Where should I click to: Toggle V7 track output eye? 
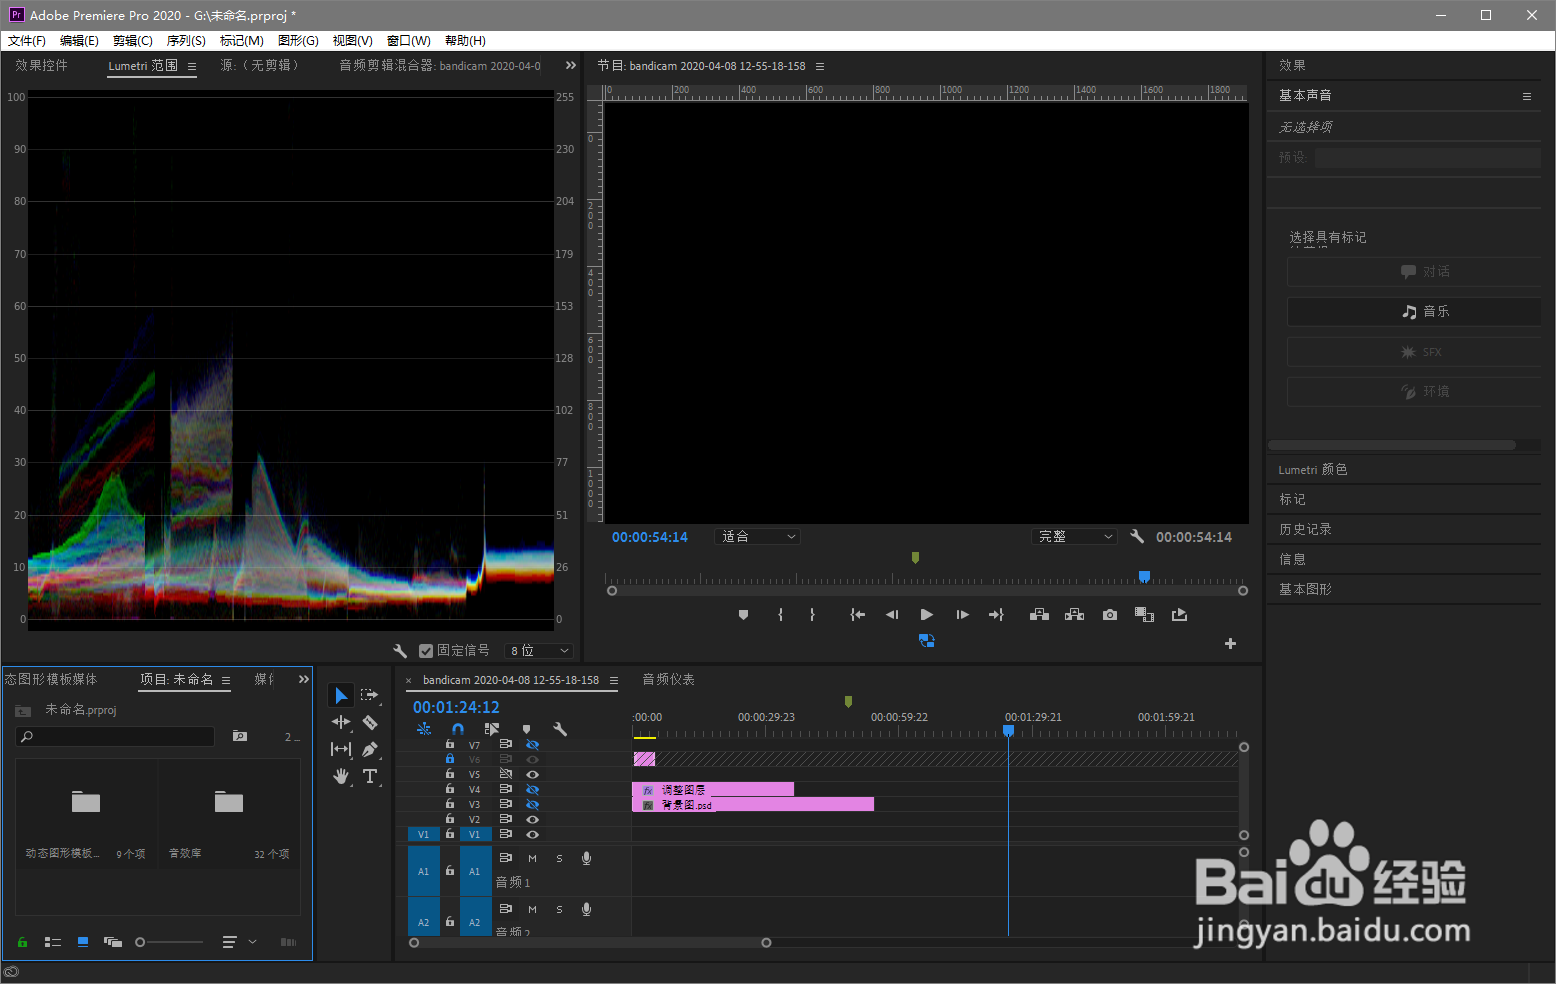[x=533, y=745]
